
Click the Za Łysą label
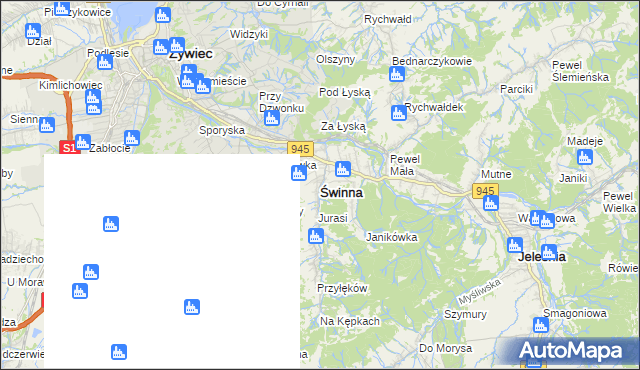click(x=343, y=126)
